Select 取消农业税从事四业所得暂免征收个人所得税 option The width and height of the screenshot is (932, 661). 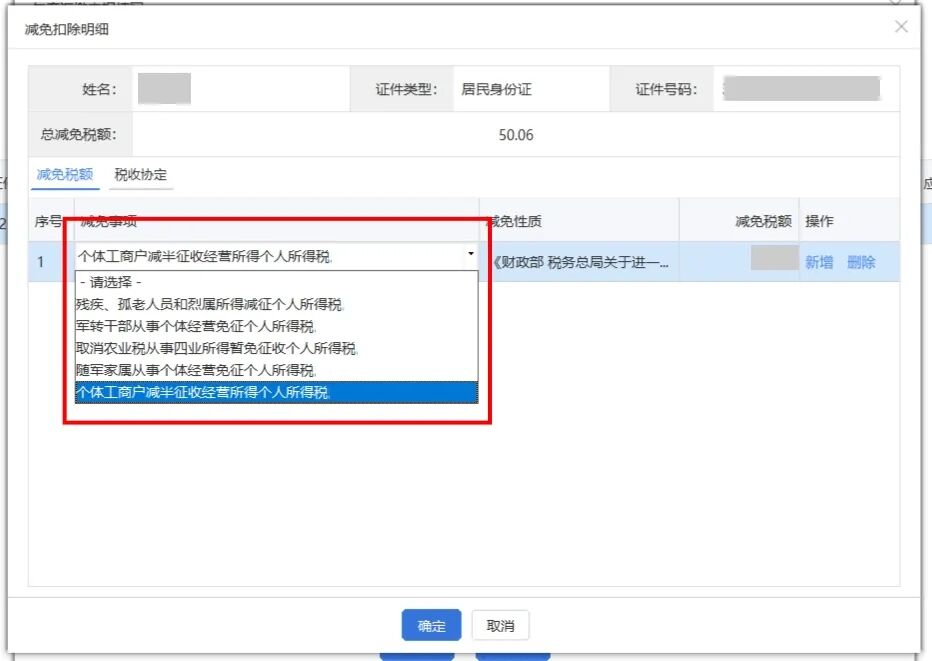(216, 348)
